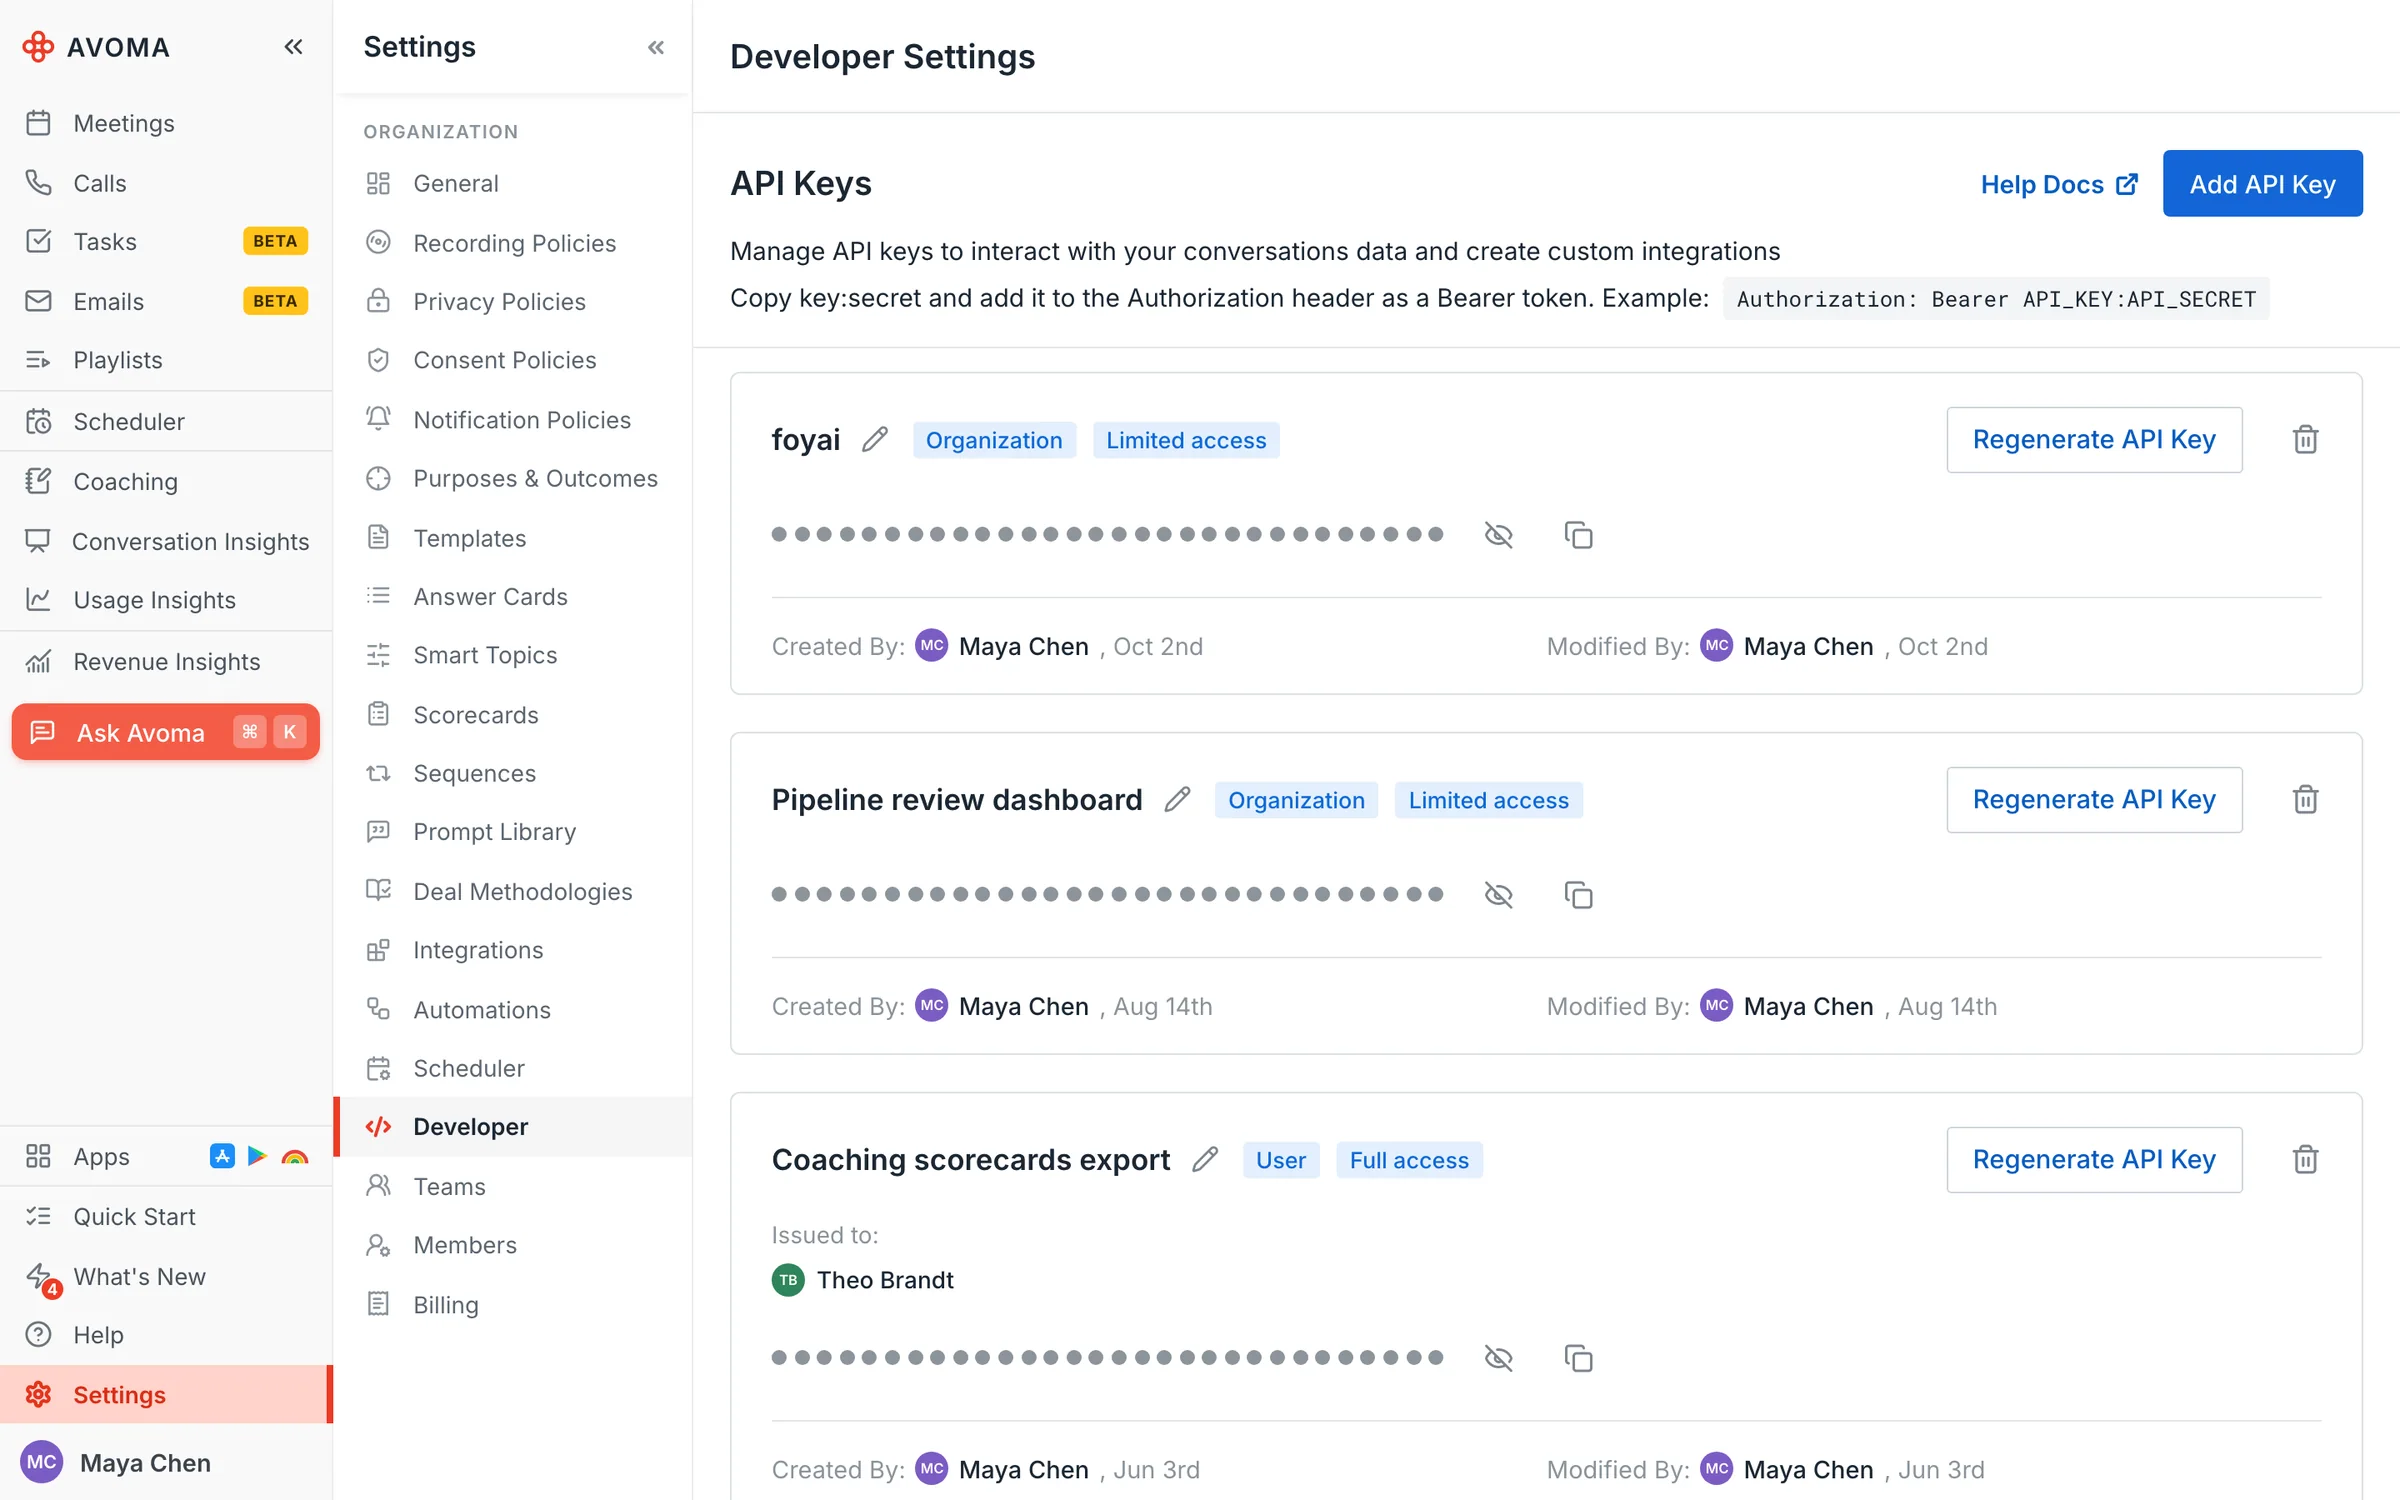Open General organization settings
2400x1500 pixels.
pyautogui.click(x=512, y=183)
